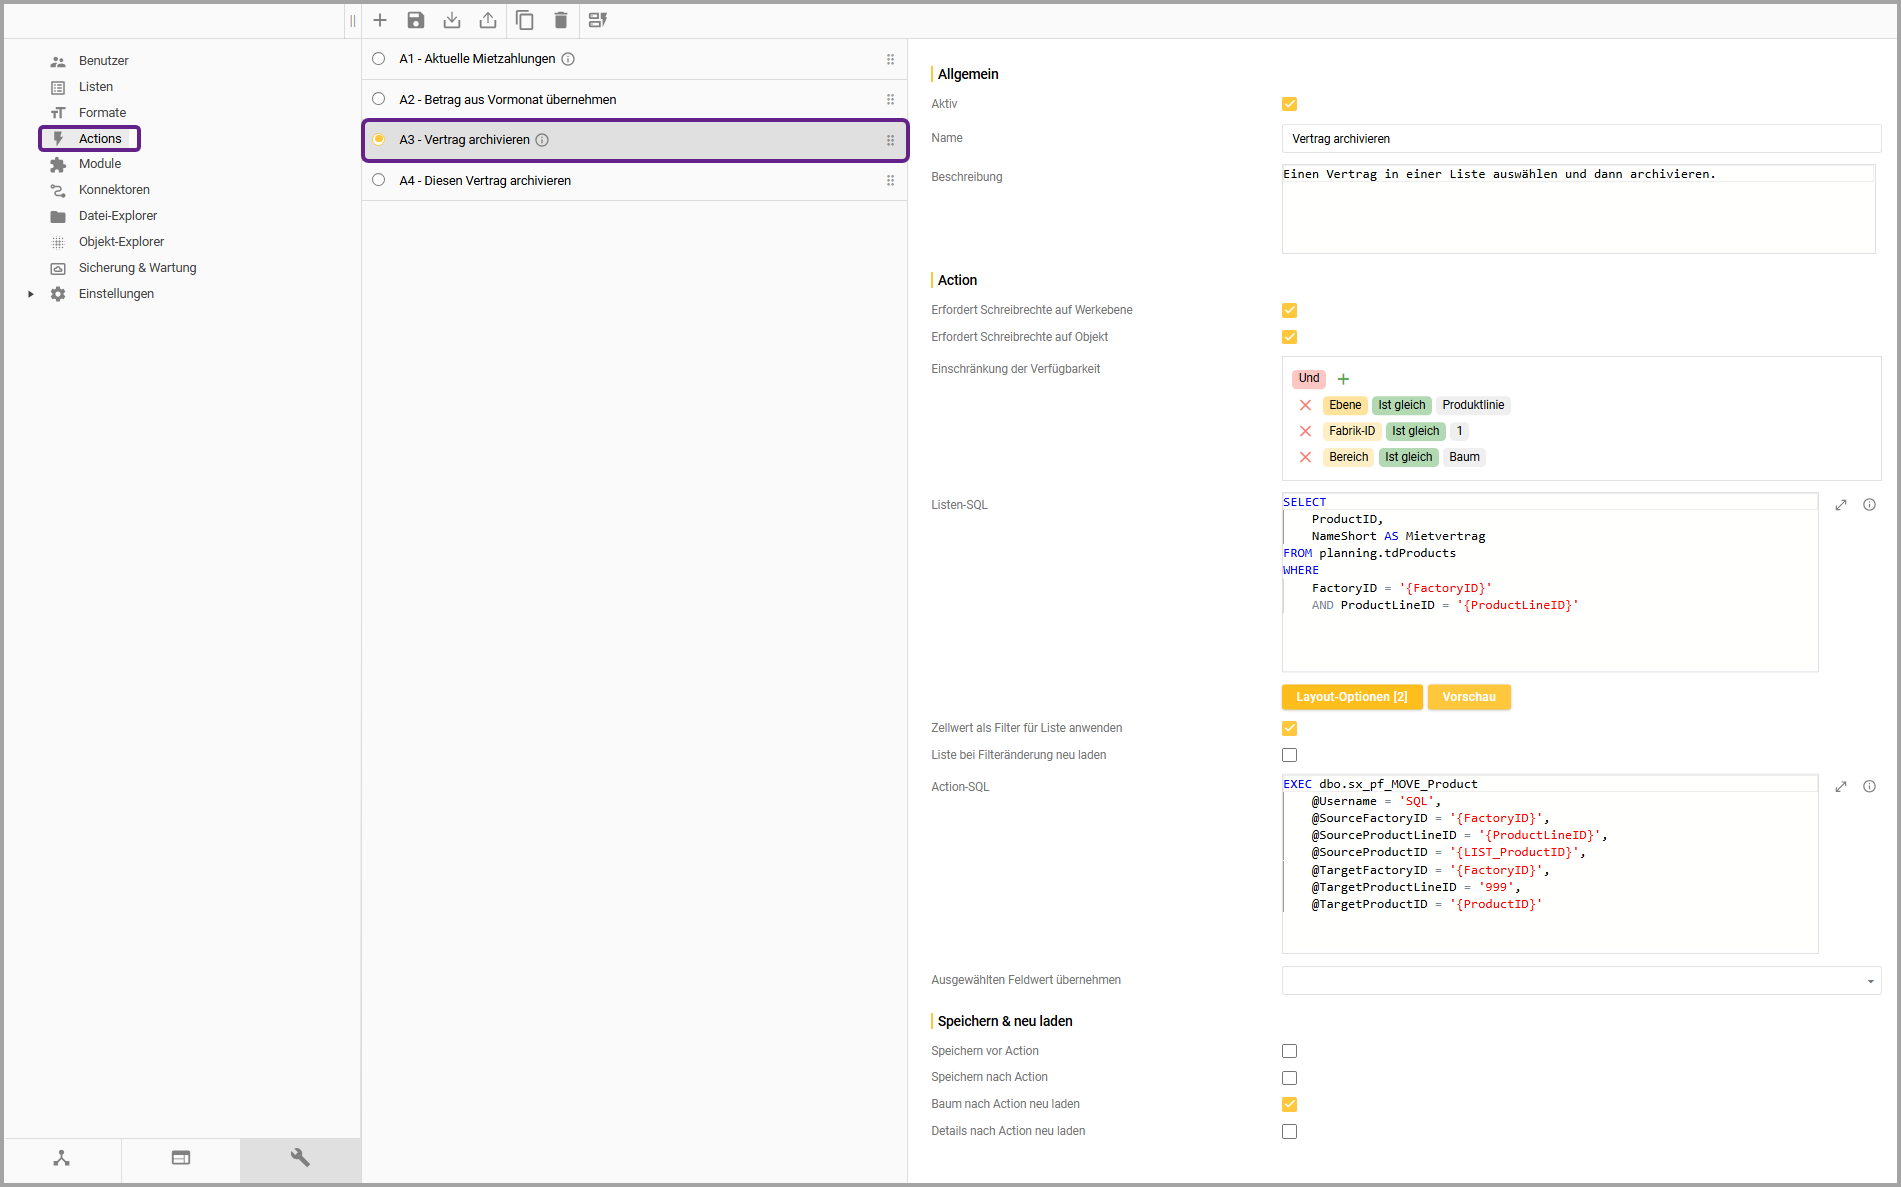Enable Liste bei Filteränderung neu laden
This screenshot has width=1901, height=1187.
point(1289,755)
